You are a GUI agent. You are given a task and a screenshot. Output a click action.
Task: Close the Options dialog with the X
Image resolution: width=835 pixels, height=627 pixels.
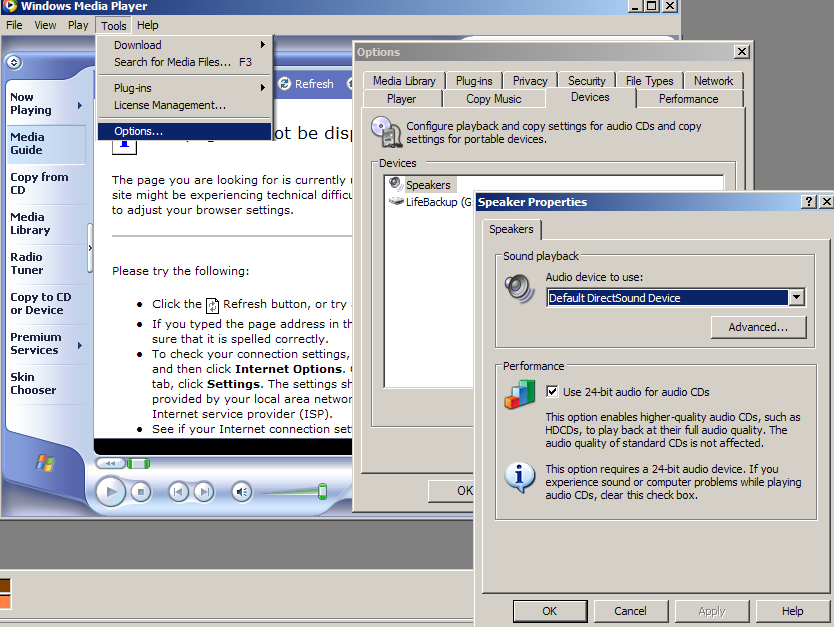click(x=741, y=52)
